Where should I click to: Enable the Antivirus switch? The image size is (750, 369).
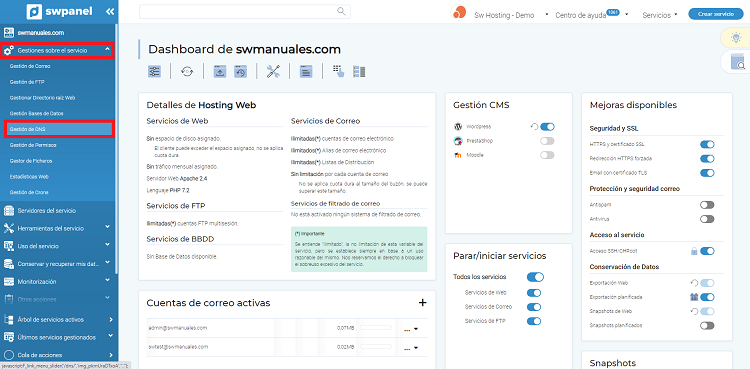pyautogui.click(x=707, y=219)
